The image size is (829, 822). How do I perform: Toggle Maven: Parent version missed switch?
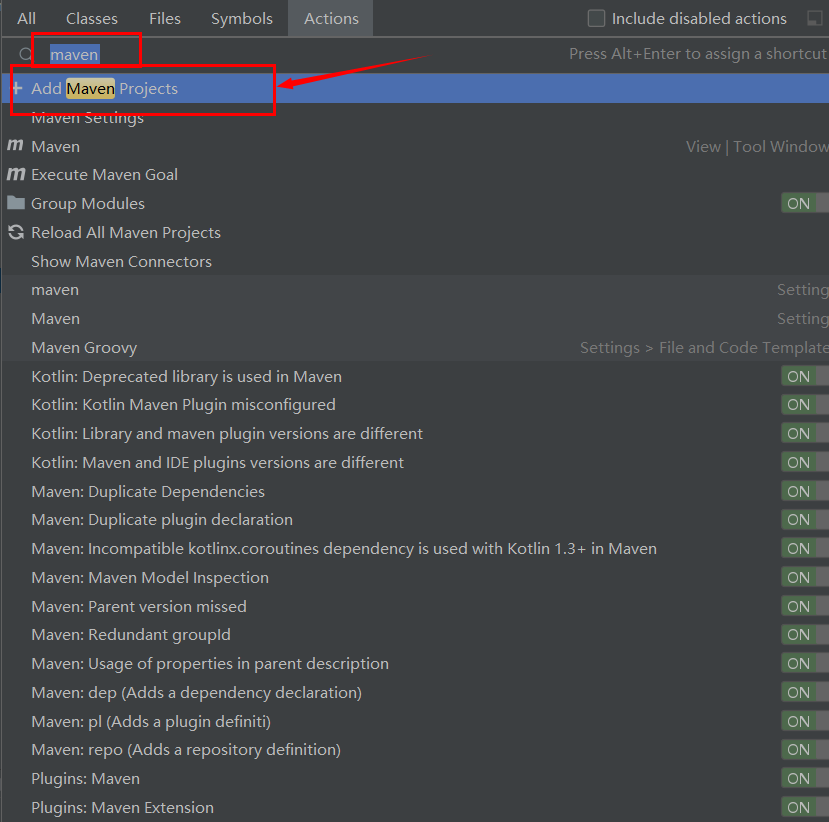(805, 606)
